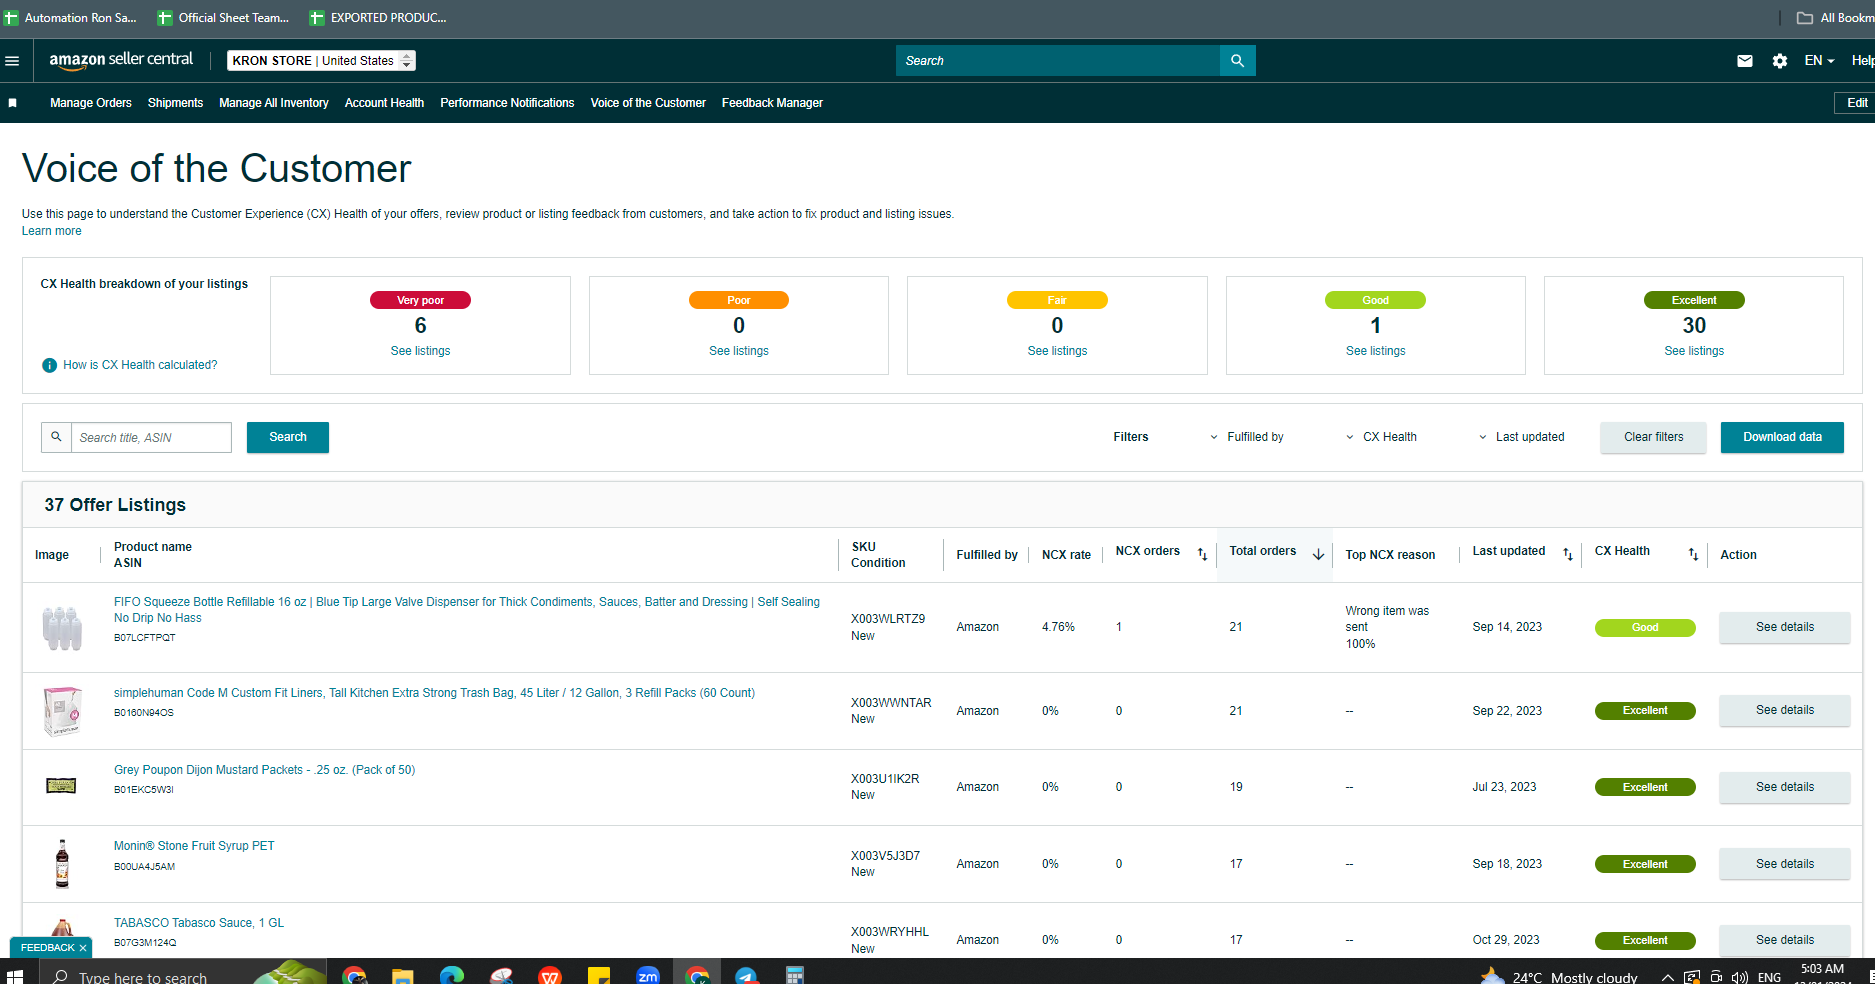Viewport: 1875px width, 984px height.
Task: Click the simplehuman liners product thumbnail
Action: tap(62, 711)
